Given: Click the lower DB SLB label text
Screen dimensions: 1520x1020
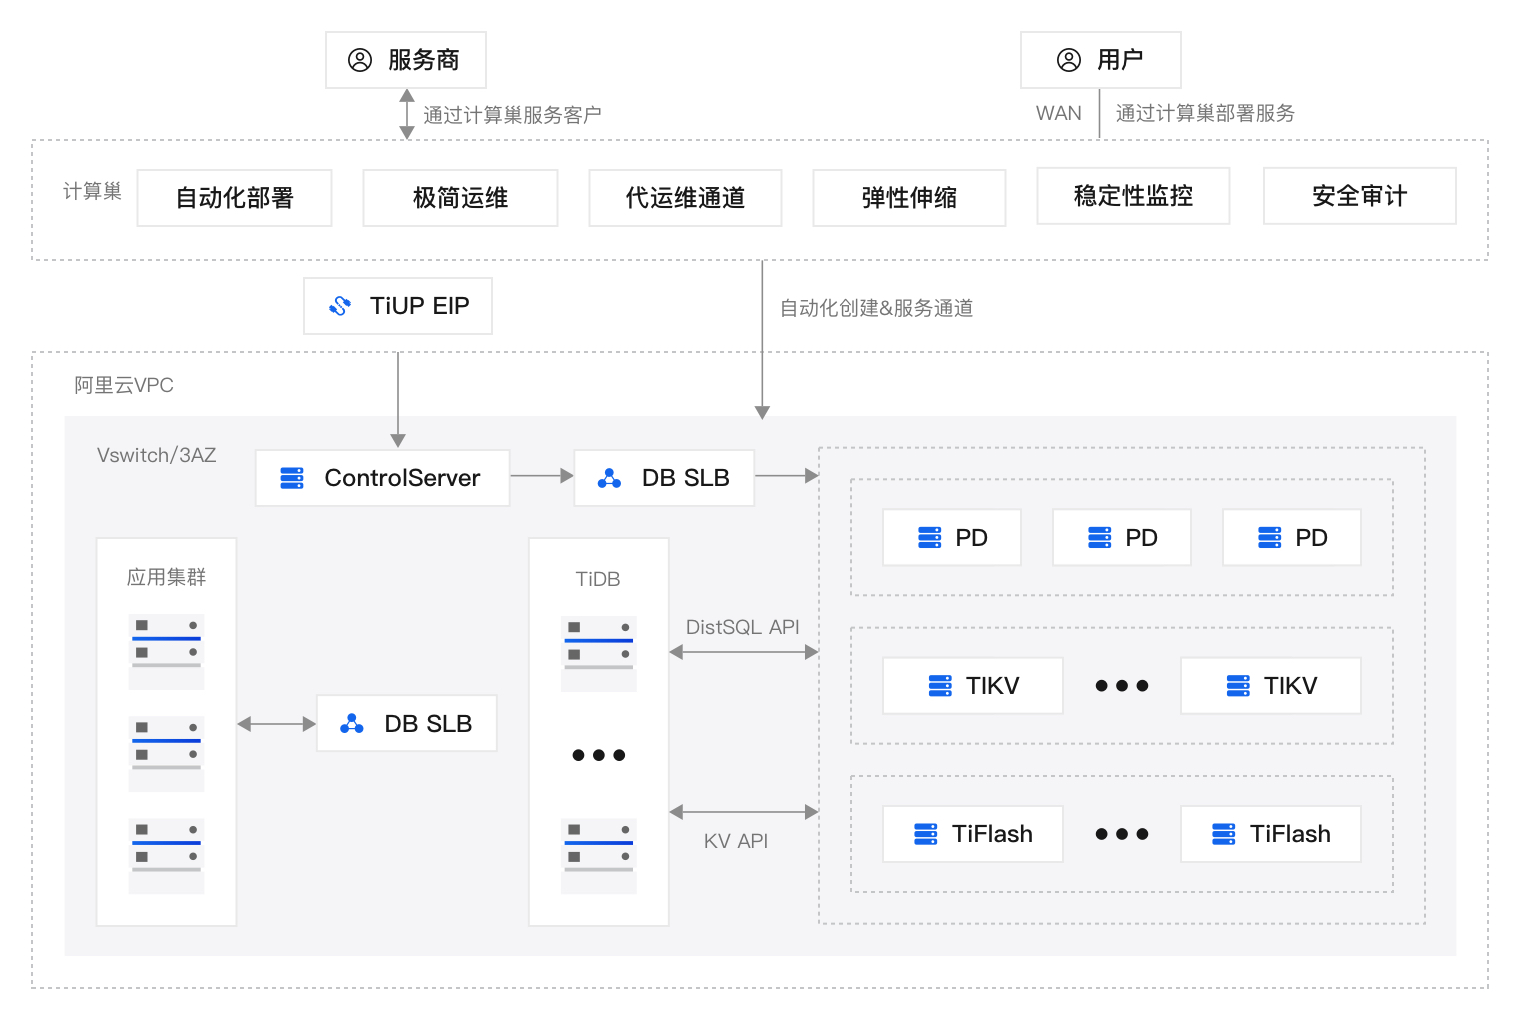Looking at the screenshot, I should (x=428, y=724).
